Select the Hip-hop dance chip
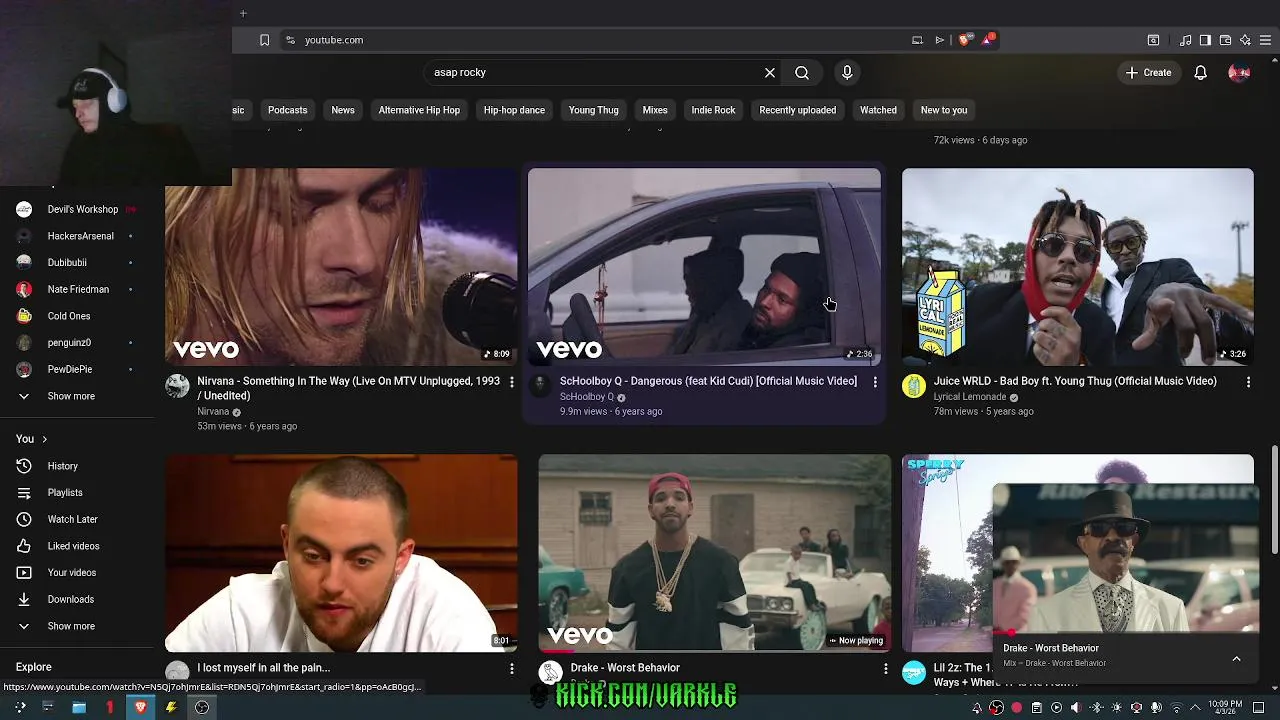Viewport: 1280px width, 720px height. (514, 110)
